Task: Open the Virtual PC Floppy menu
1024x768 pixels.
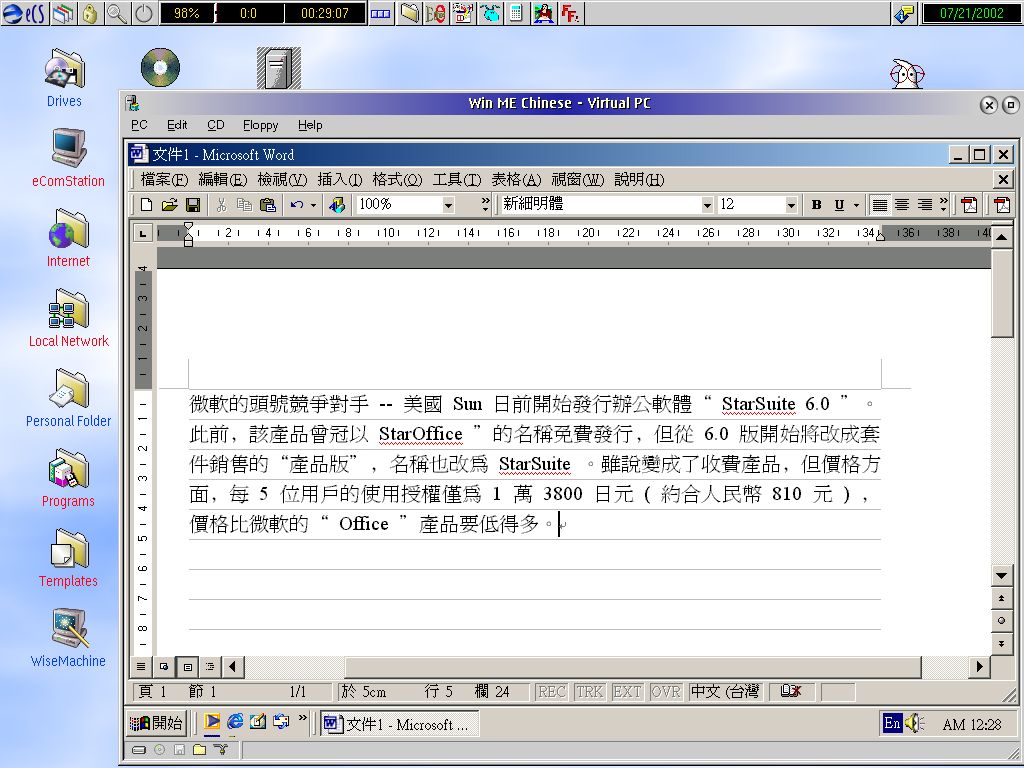Action: 261,125
